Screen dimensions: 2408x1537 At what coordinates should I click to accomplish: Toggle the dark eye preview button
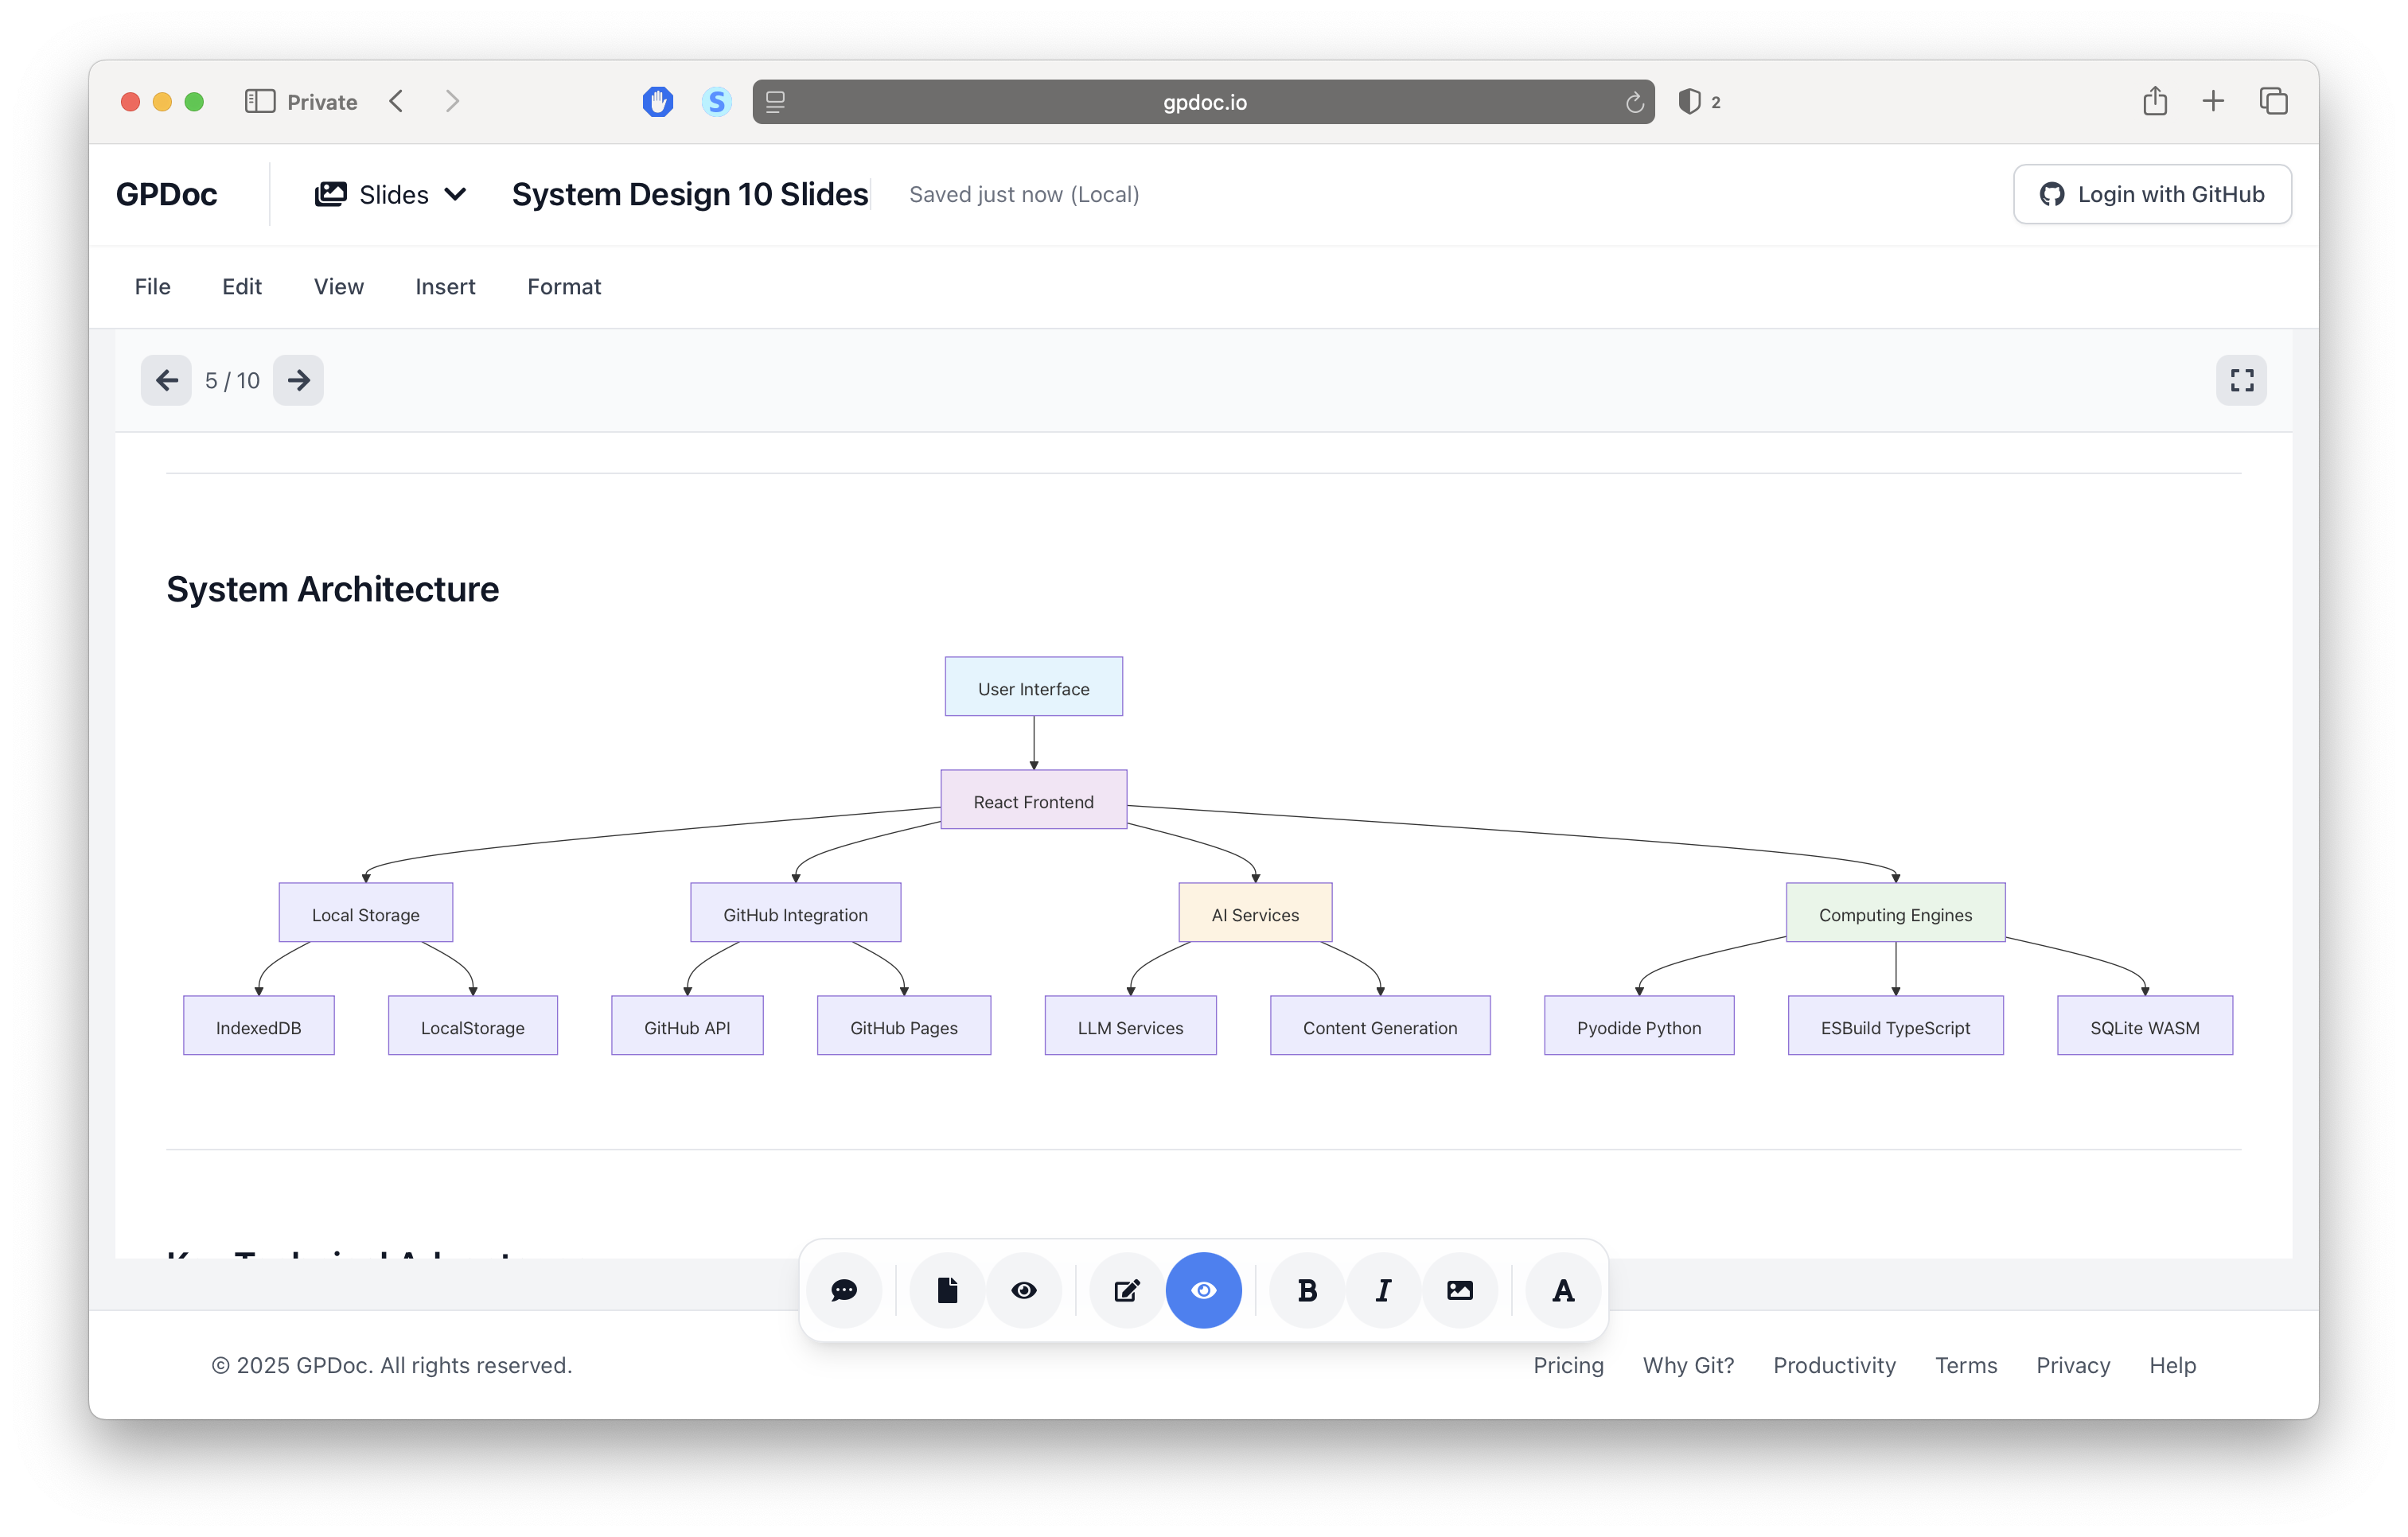[x=1023, y=1290]
